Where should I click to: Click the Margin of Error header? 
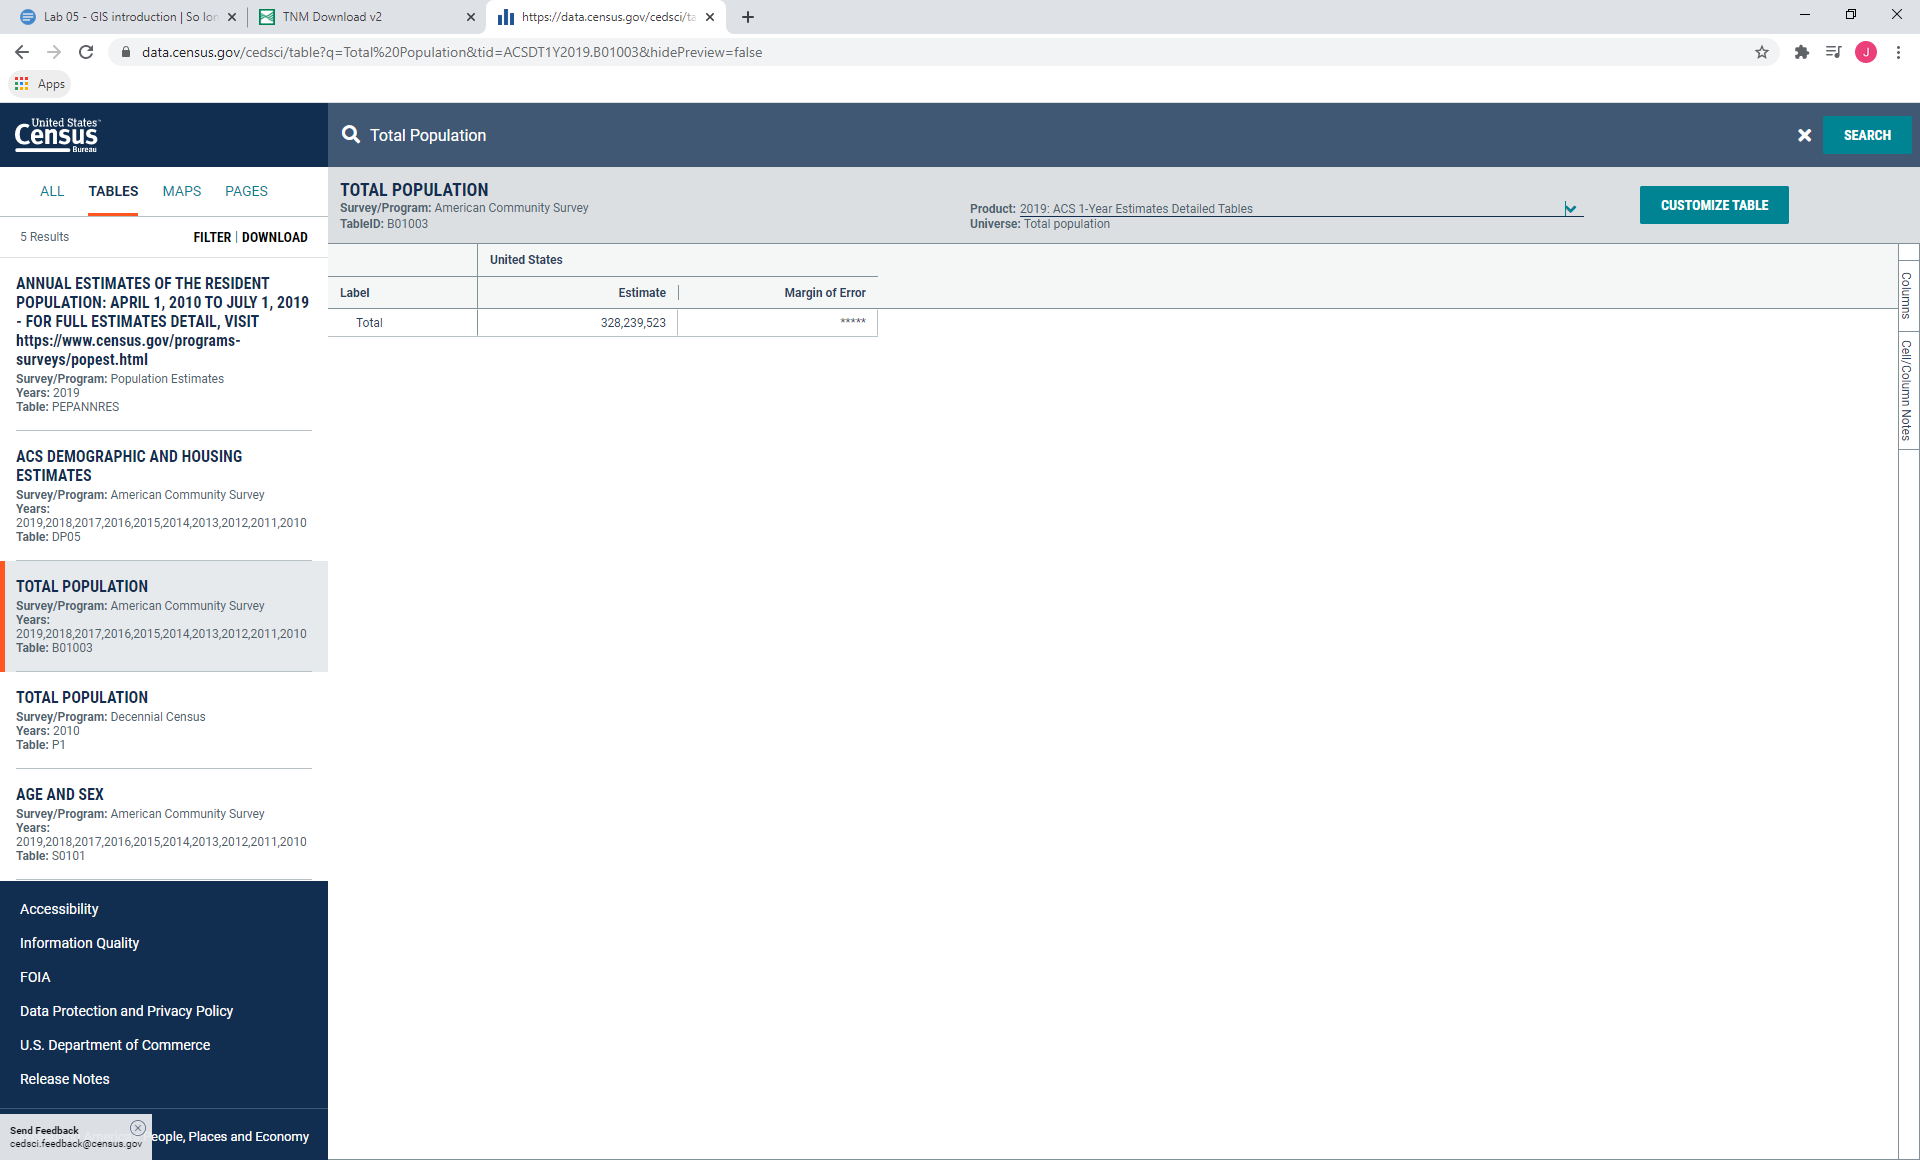(x=778, y=293)
